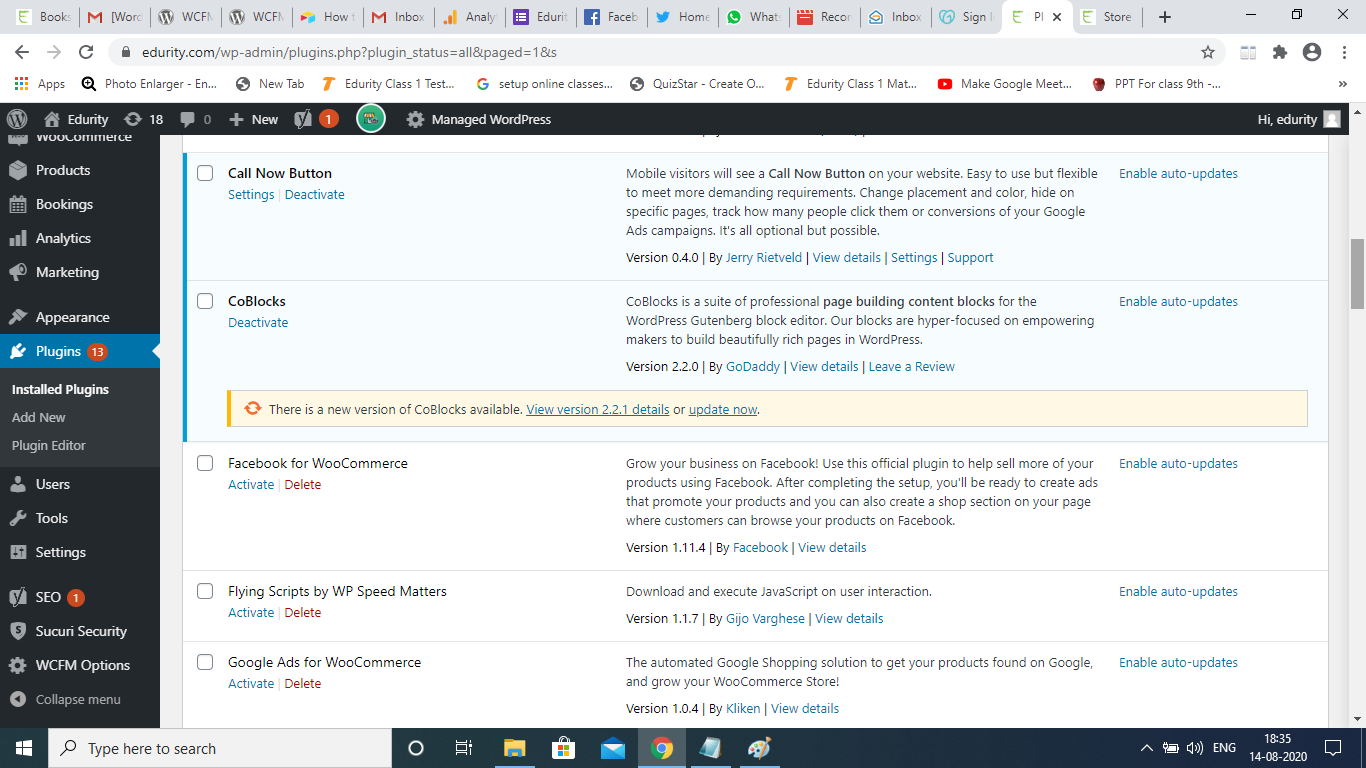Open Windows Start menu
The image size is (1366, 768).
tap(23, 748)
